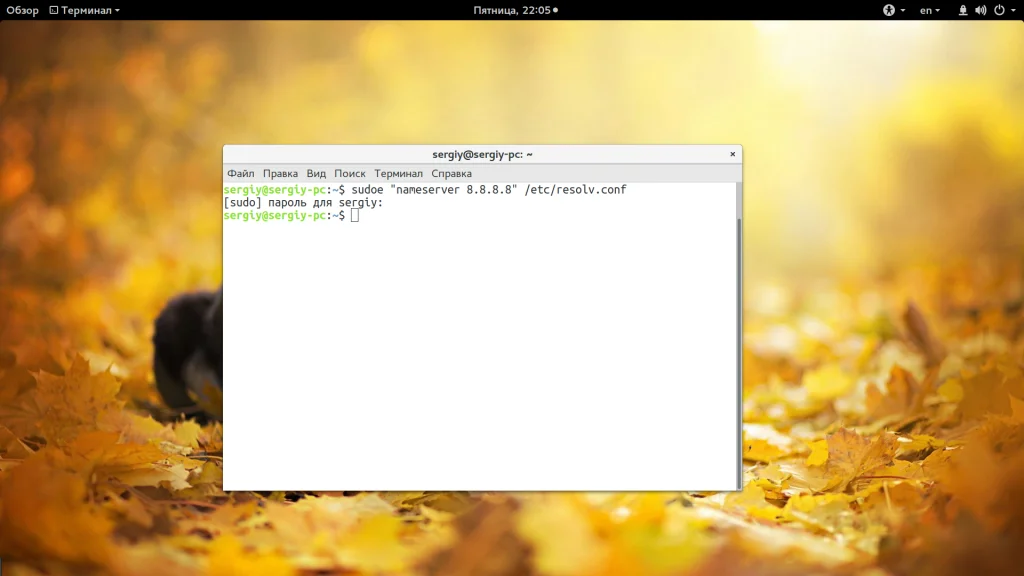The height and width of the screenshot is (576, 1024).
Task: Open the Справка menu
Action: tap(451, 173)
